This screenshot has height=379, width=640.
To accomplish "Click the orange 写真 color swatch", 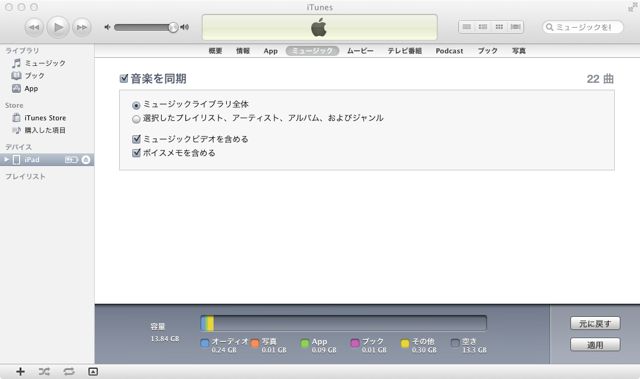I will coord(255,344).
